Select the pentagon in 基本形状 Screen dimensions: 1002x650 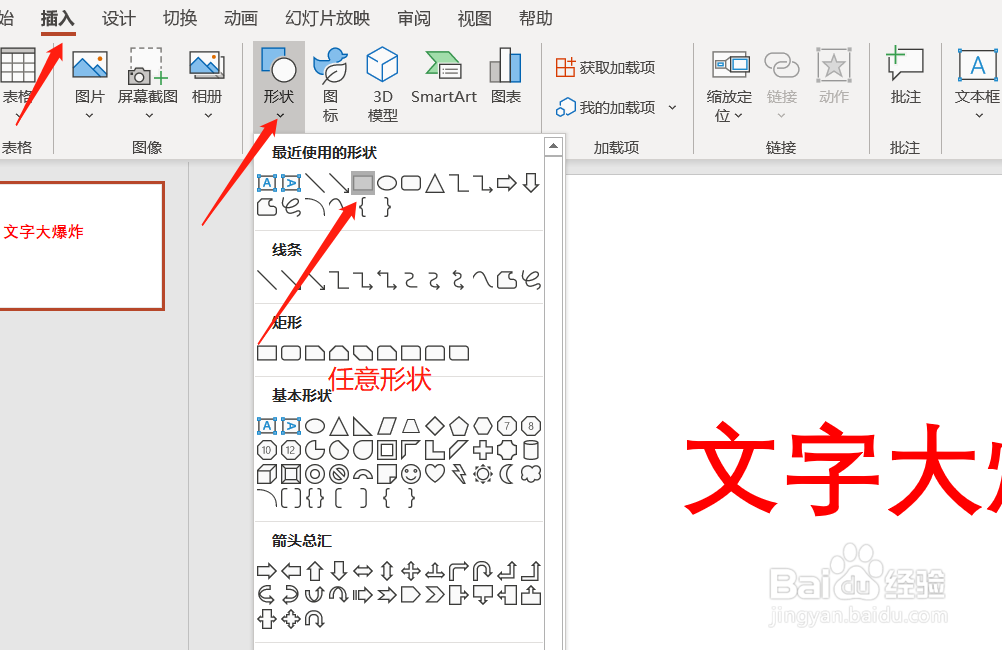[459, 426]
